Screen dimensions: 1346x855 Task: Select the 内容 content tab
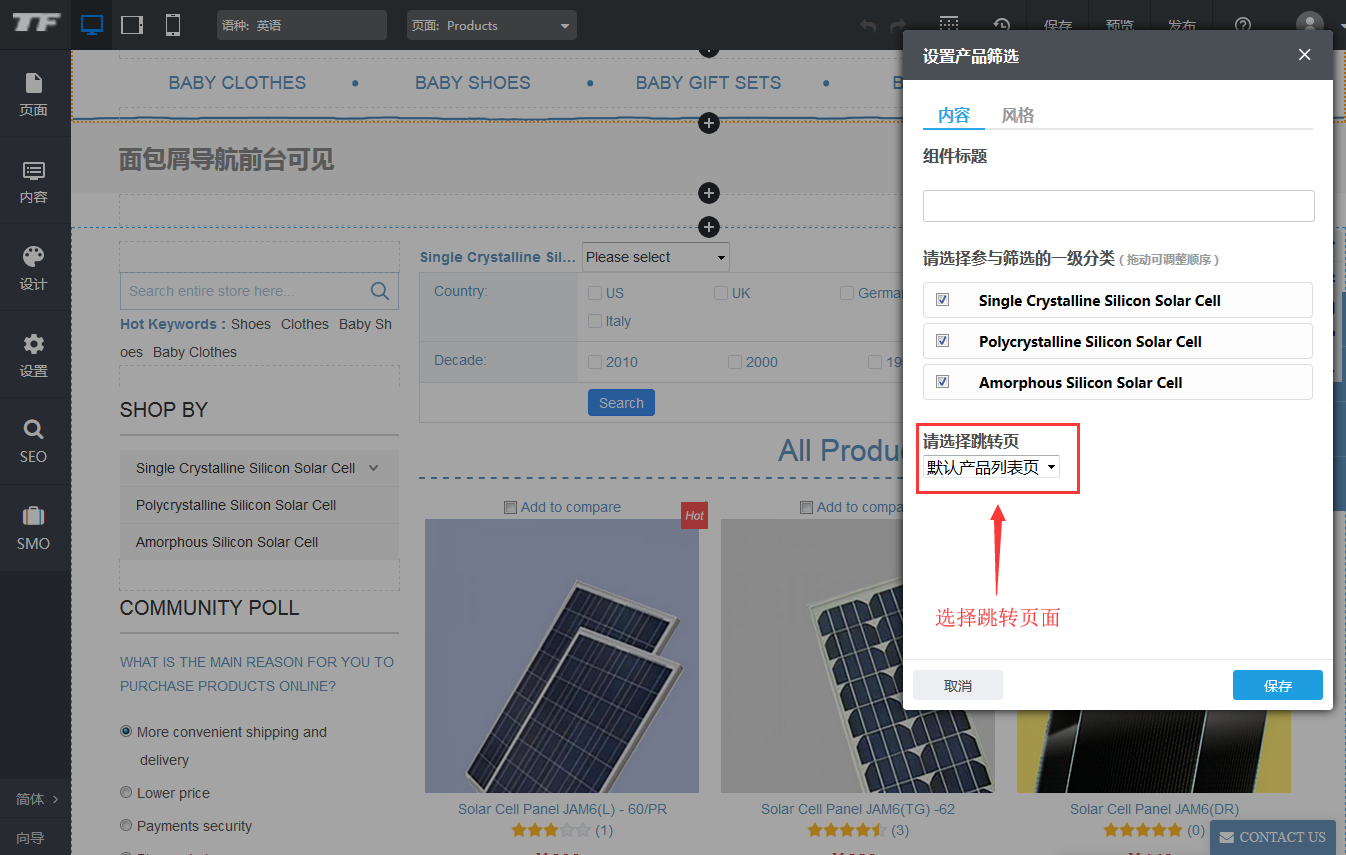pyautogui.click(x=953, y=115)
